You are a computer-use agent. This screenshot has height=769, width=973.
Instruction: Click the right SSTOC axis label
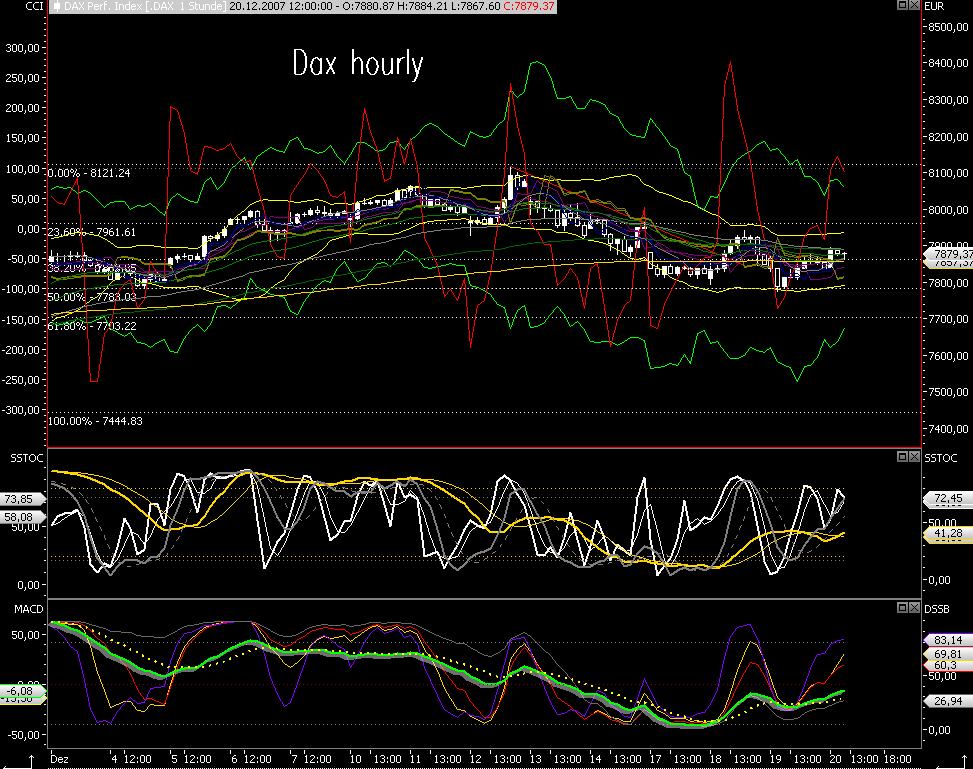(941, 458)
